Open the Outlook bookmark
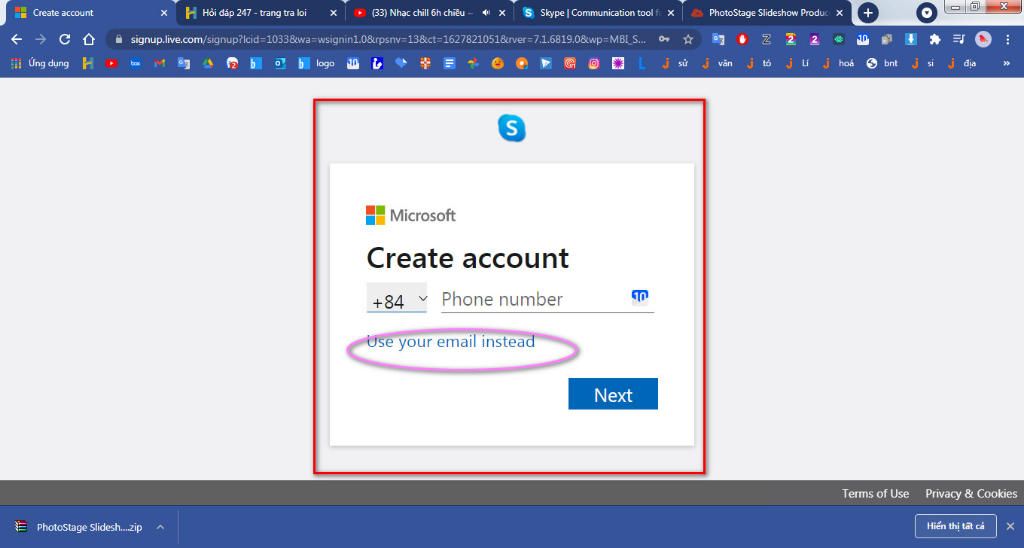 tap(280, 63)
